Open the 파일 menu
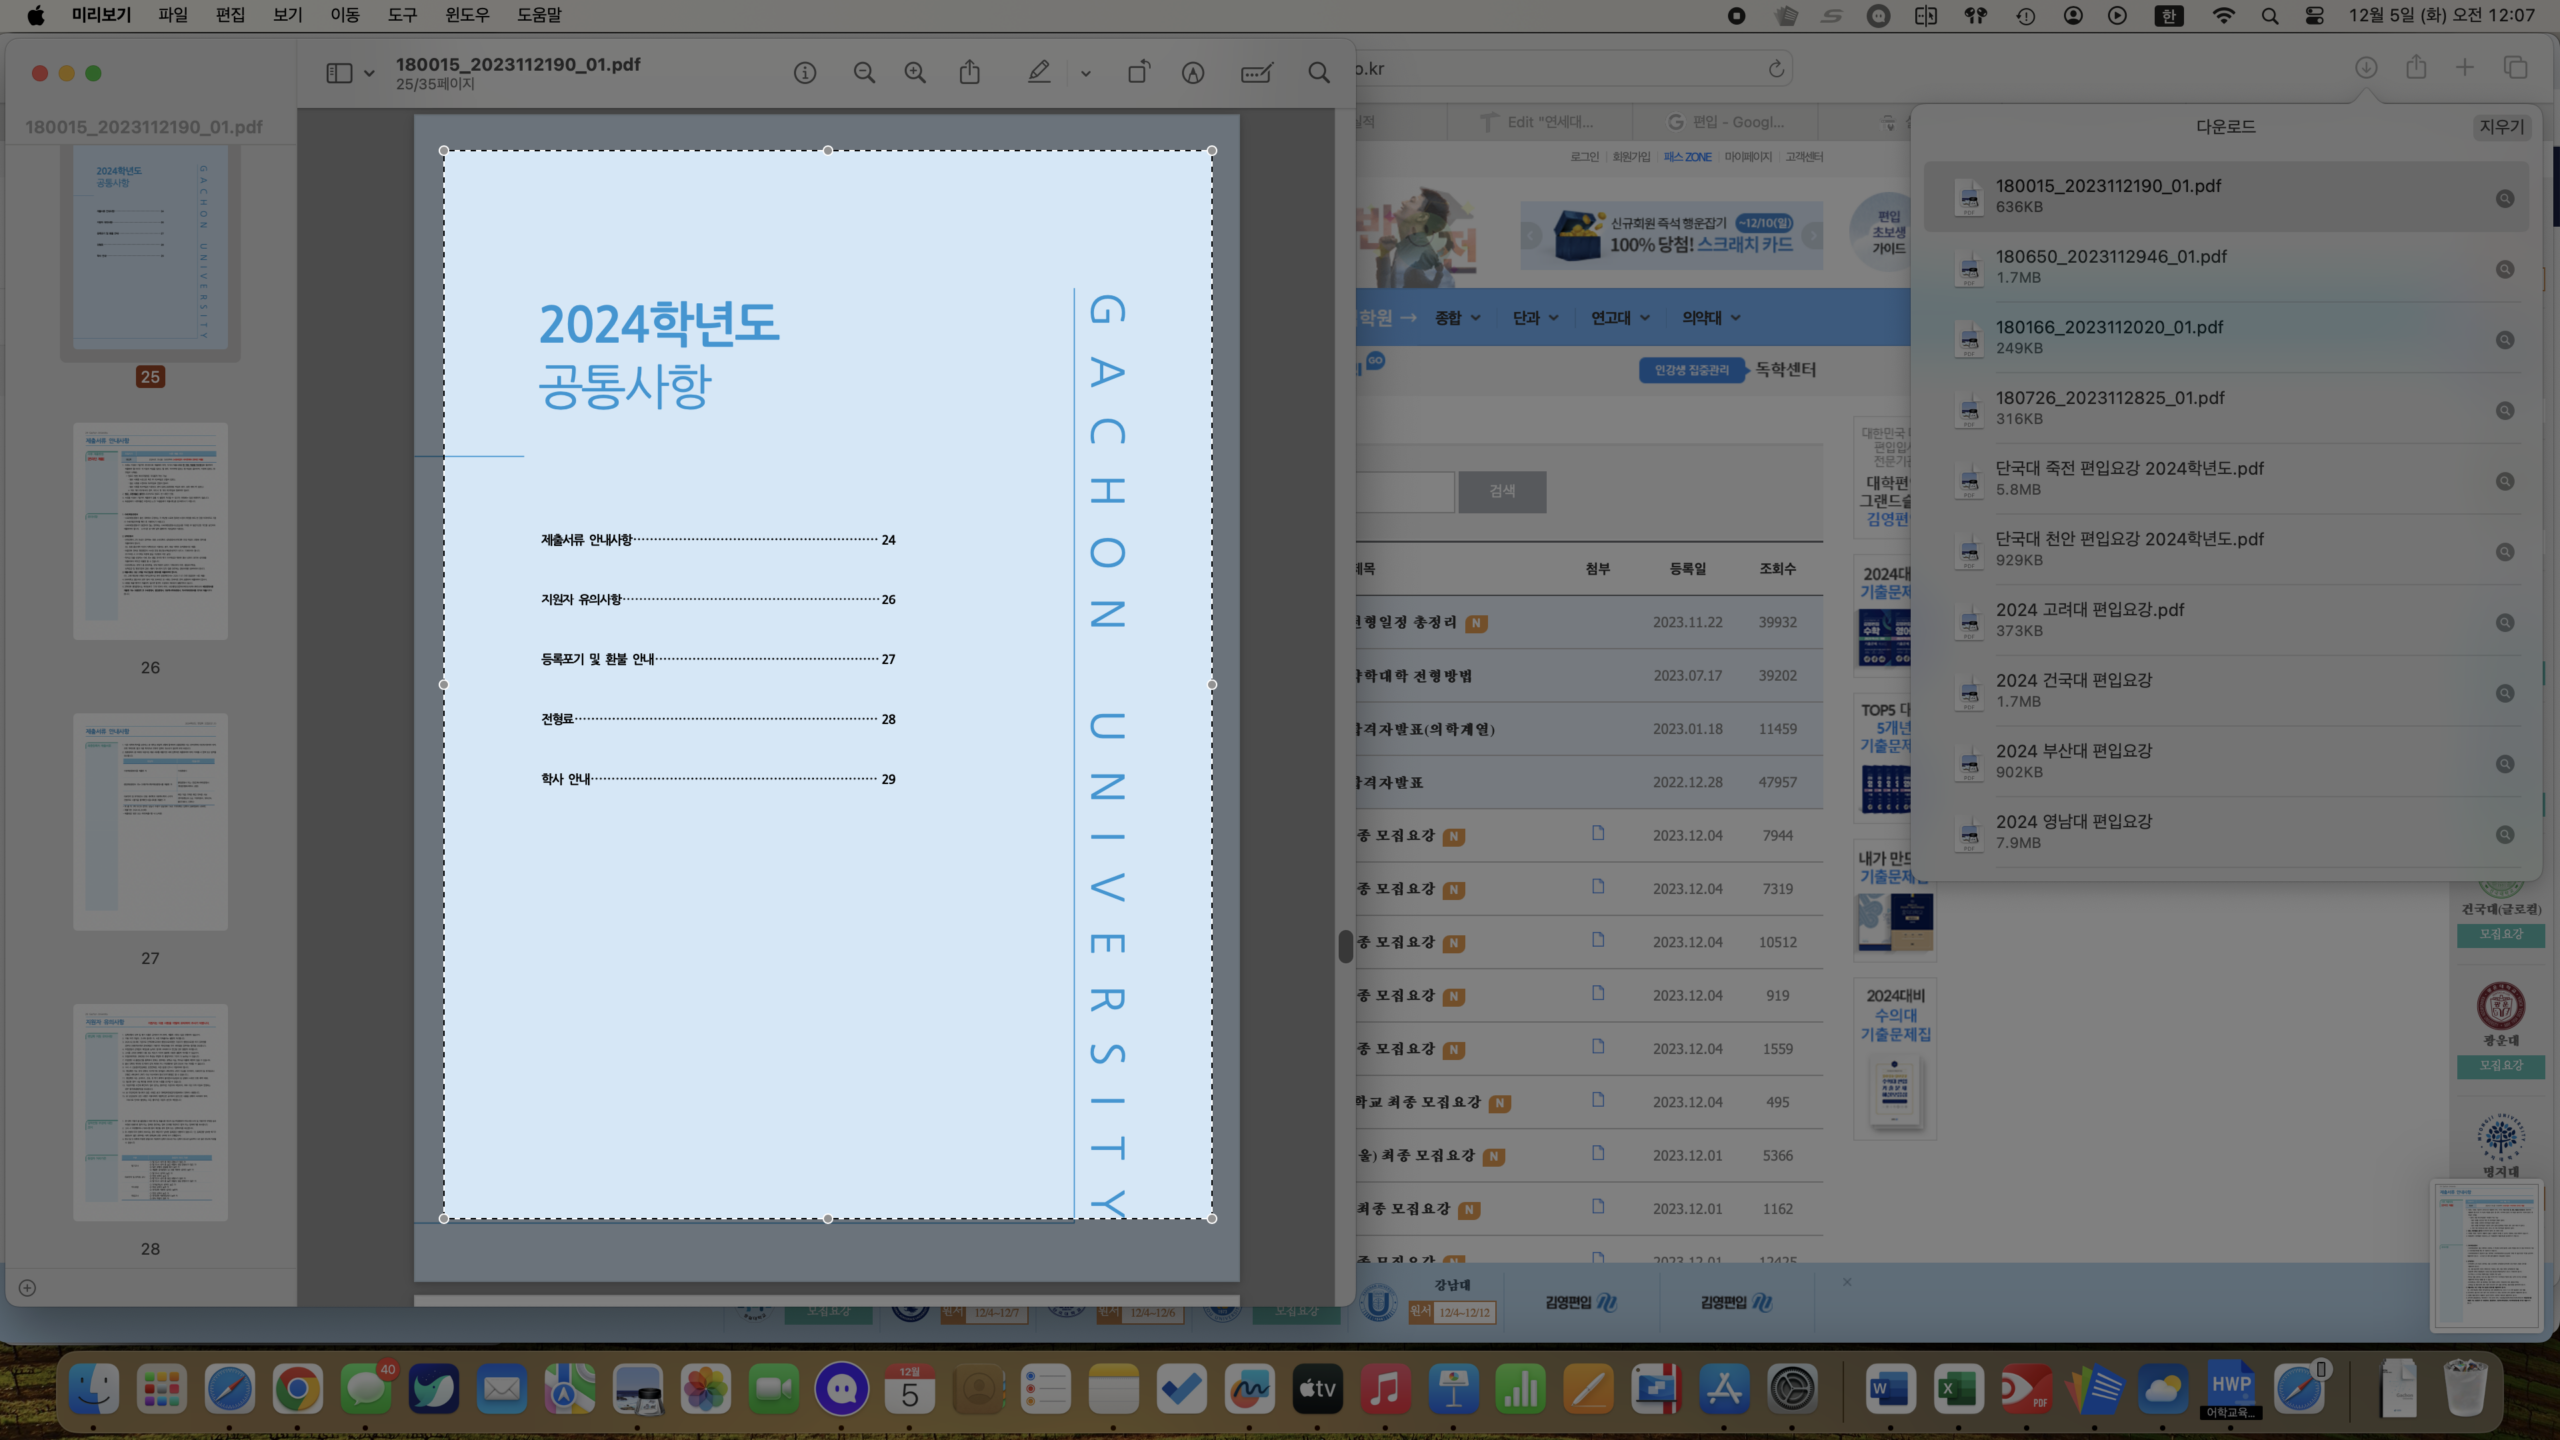 click(x=173, y=15)
